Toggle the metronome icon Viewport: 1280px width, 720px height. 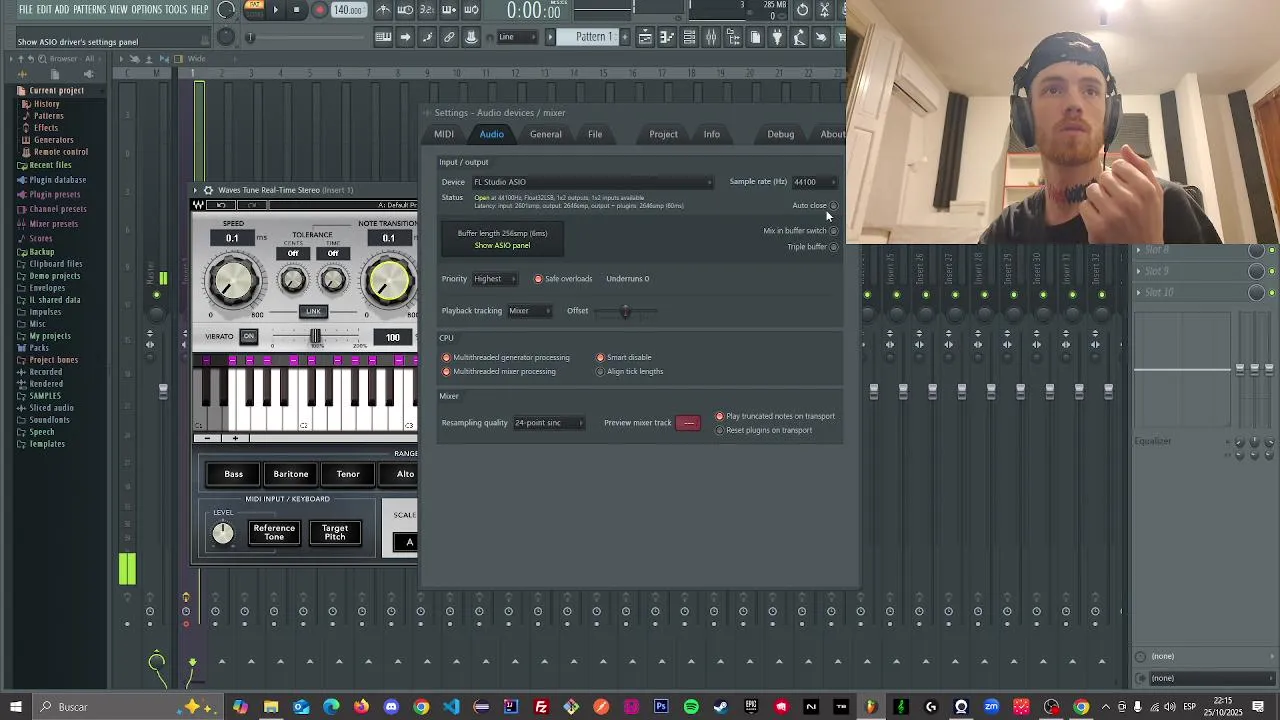383,10
